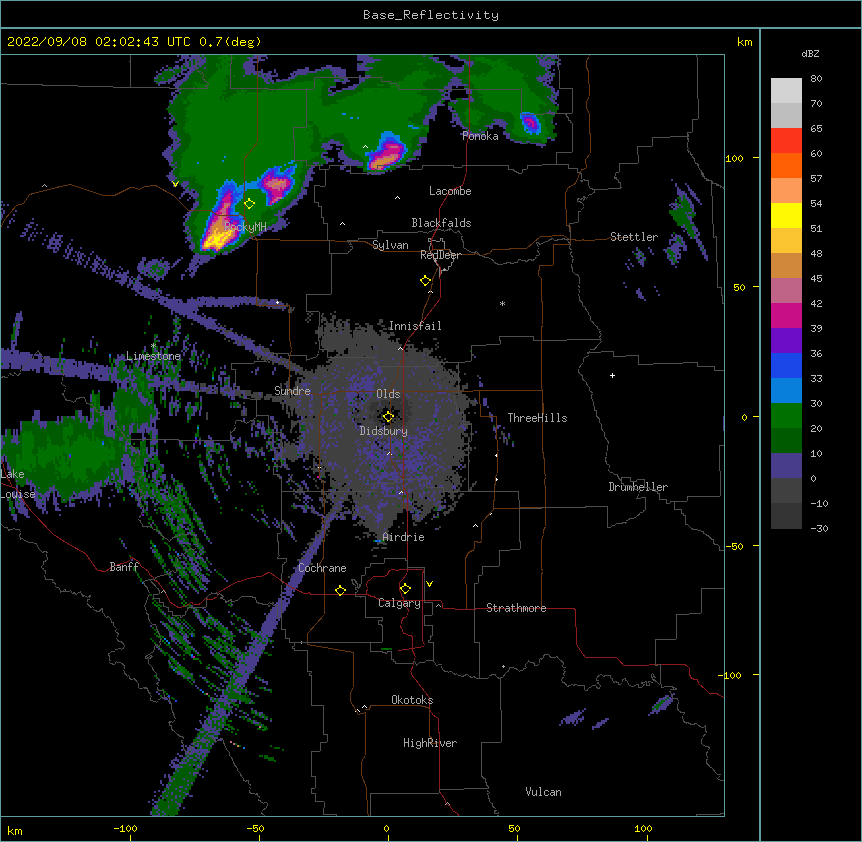Click the yellow marker beside RockyMH storm
The height and width of the screenshot is (842, 862).
pos(249,204)
